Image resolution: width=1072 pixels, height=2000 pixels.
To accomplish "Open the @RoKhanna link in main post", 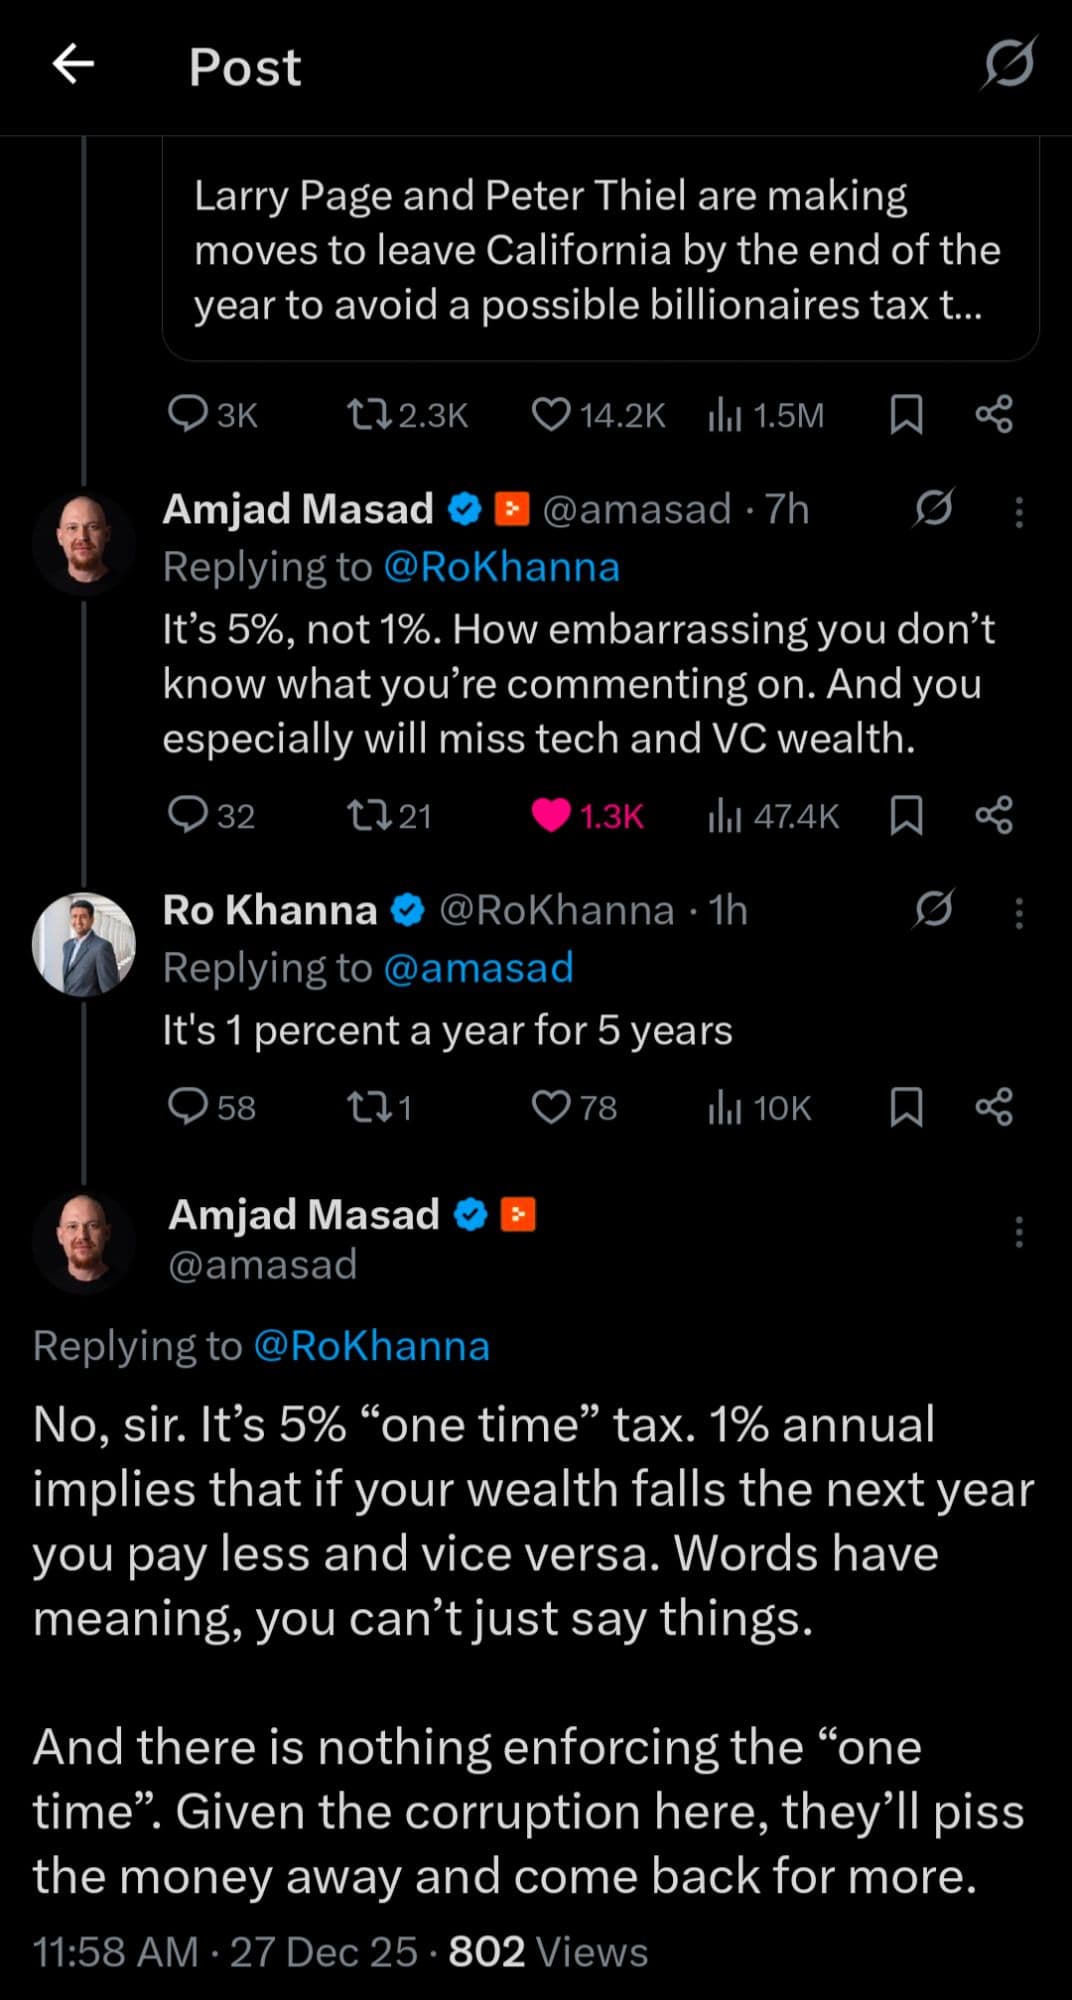I will [371, 1346].
